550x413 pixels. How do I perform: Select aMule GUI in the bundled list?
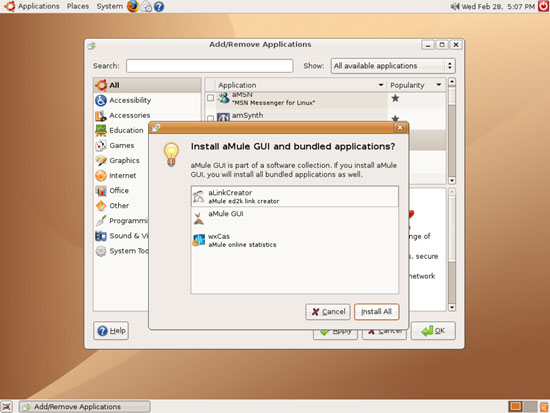295,218
